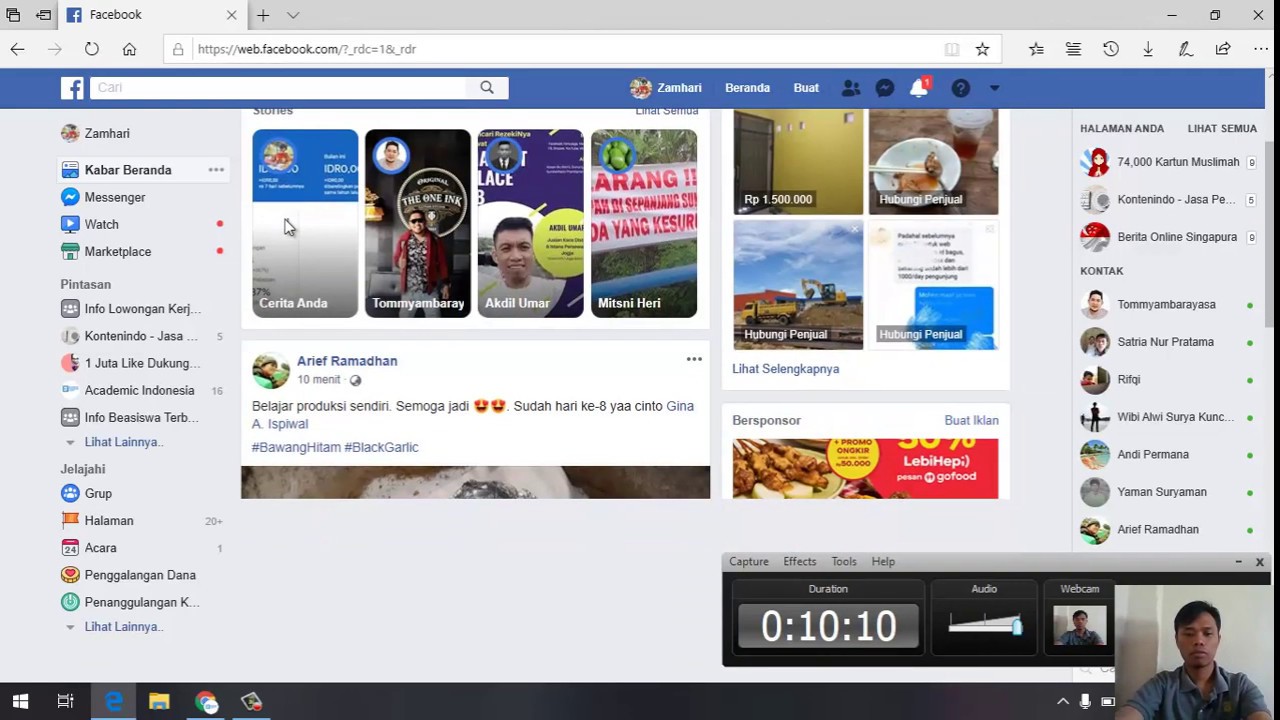Screen dimensions: 1280x720
Task: Click the #BawangHitam hashtag
Action: pos(296,447)
